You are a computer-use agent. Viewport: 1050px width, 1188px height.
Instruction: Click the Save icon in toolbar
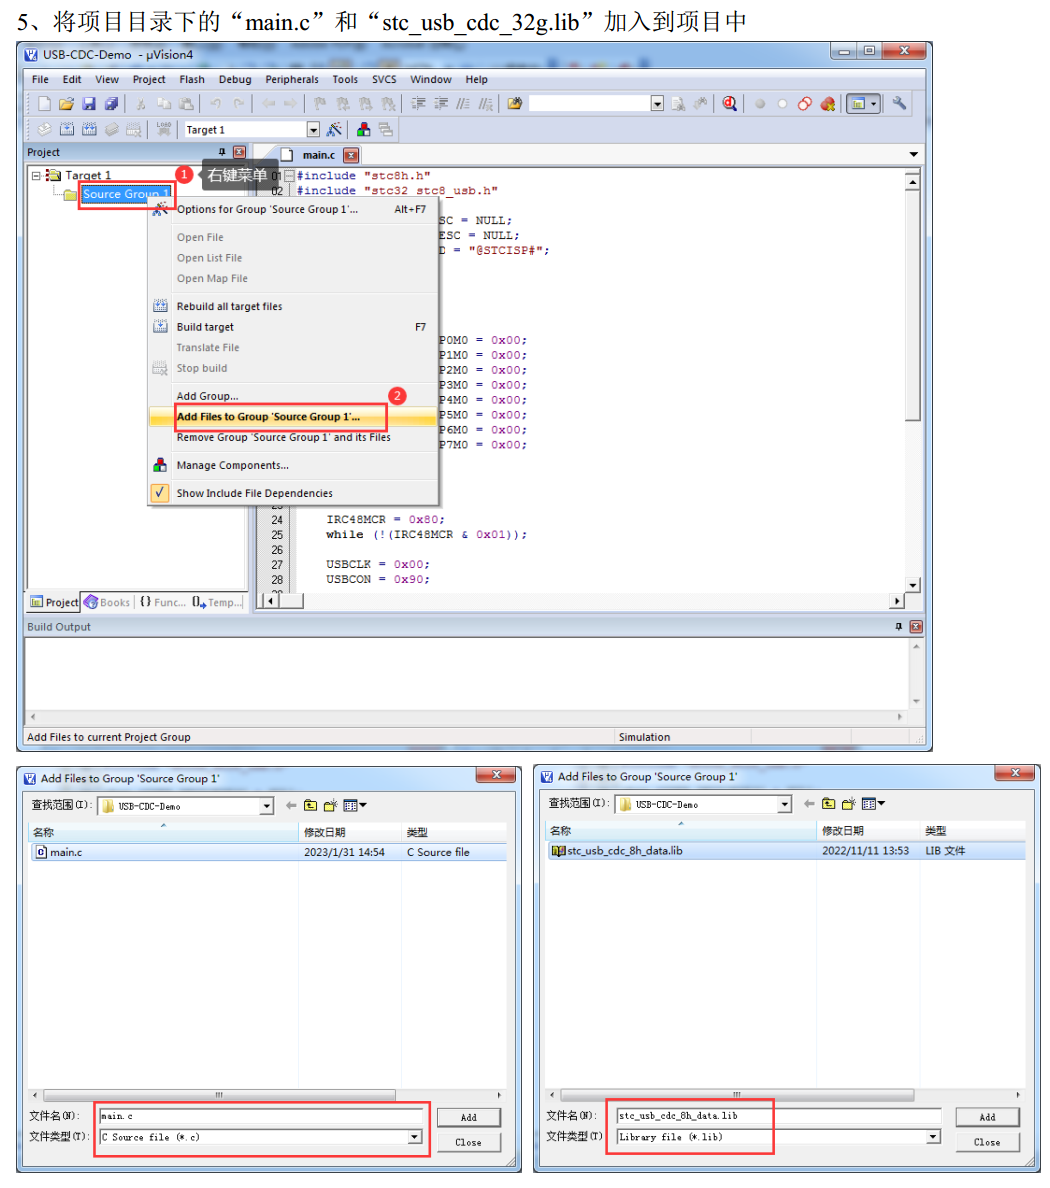click(x=89, y=104)
